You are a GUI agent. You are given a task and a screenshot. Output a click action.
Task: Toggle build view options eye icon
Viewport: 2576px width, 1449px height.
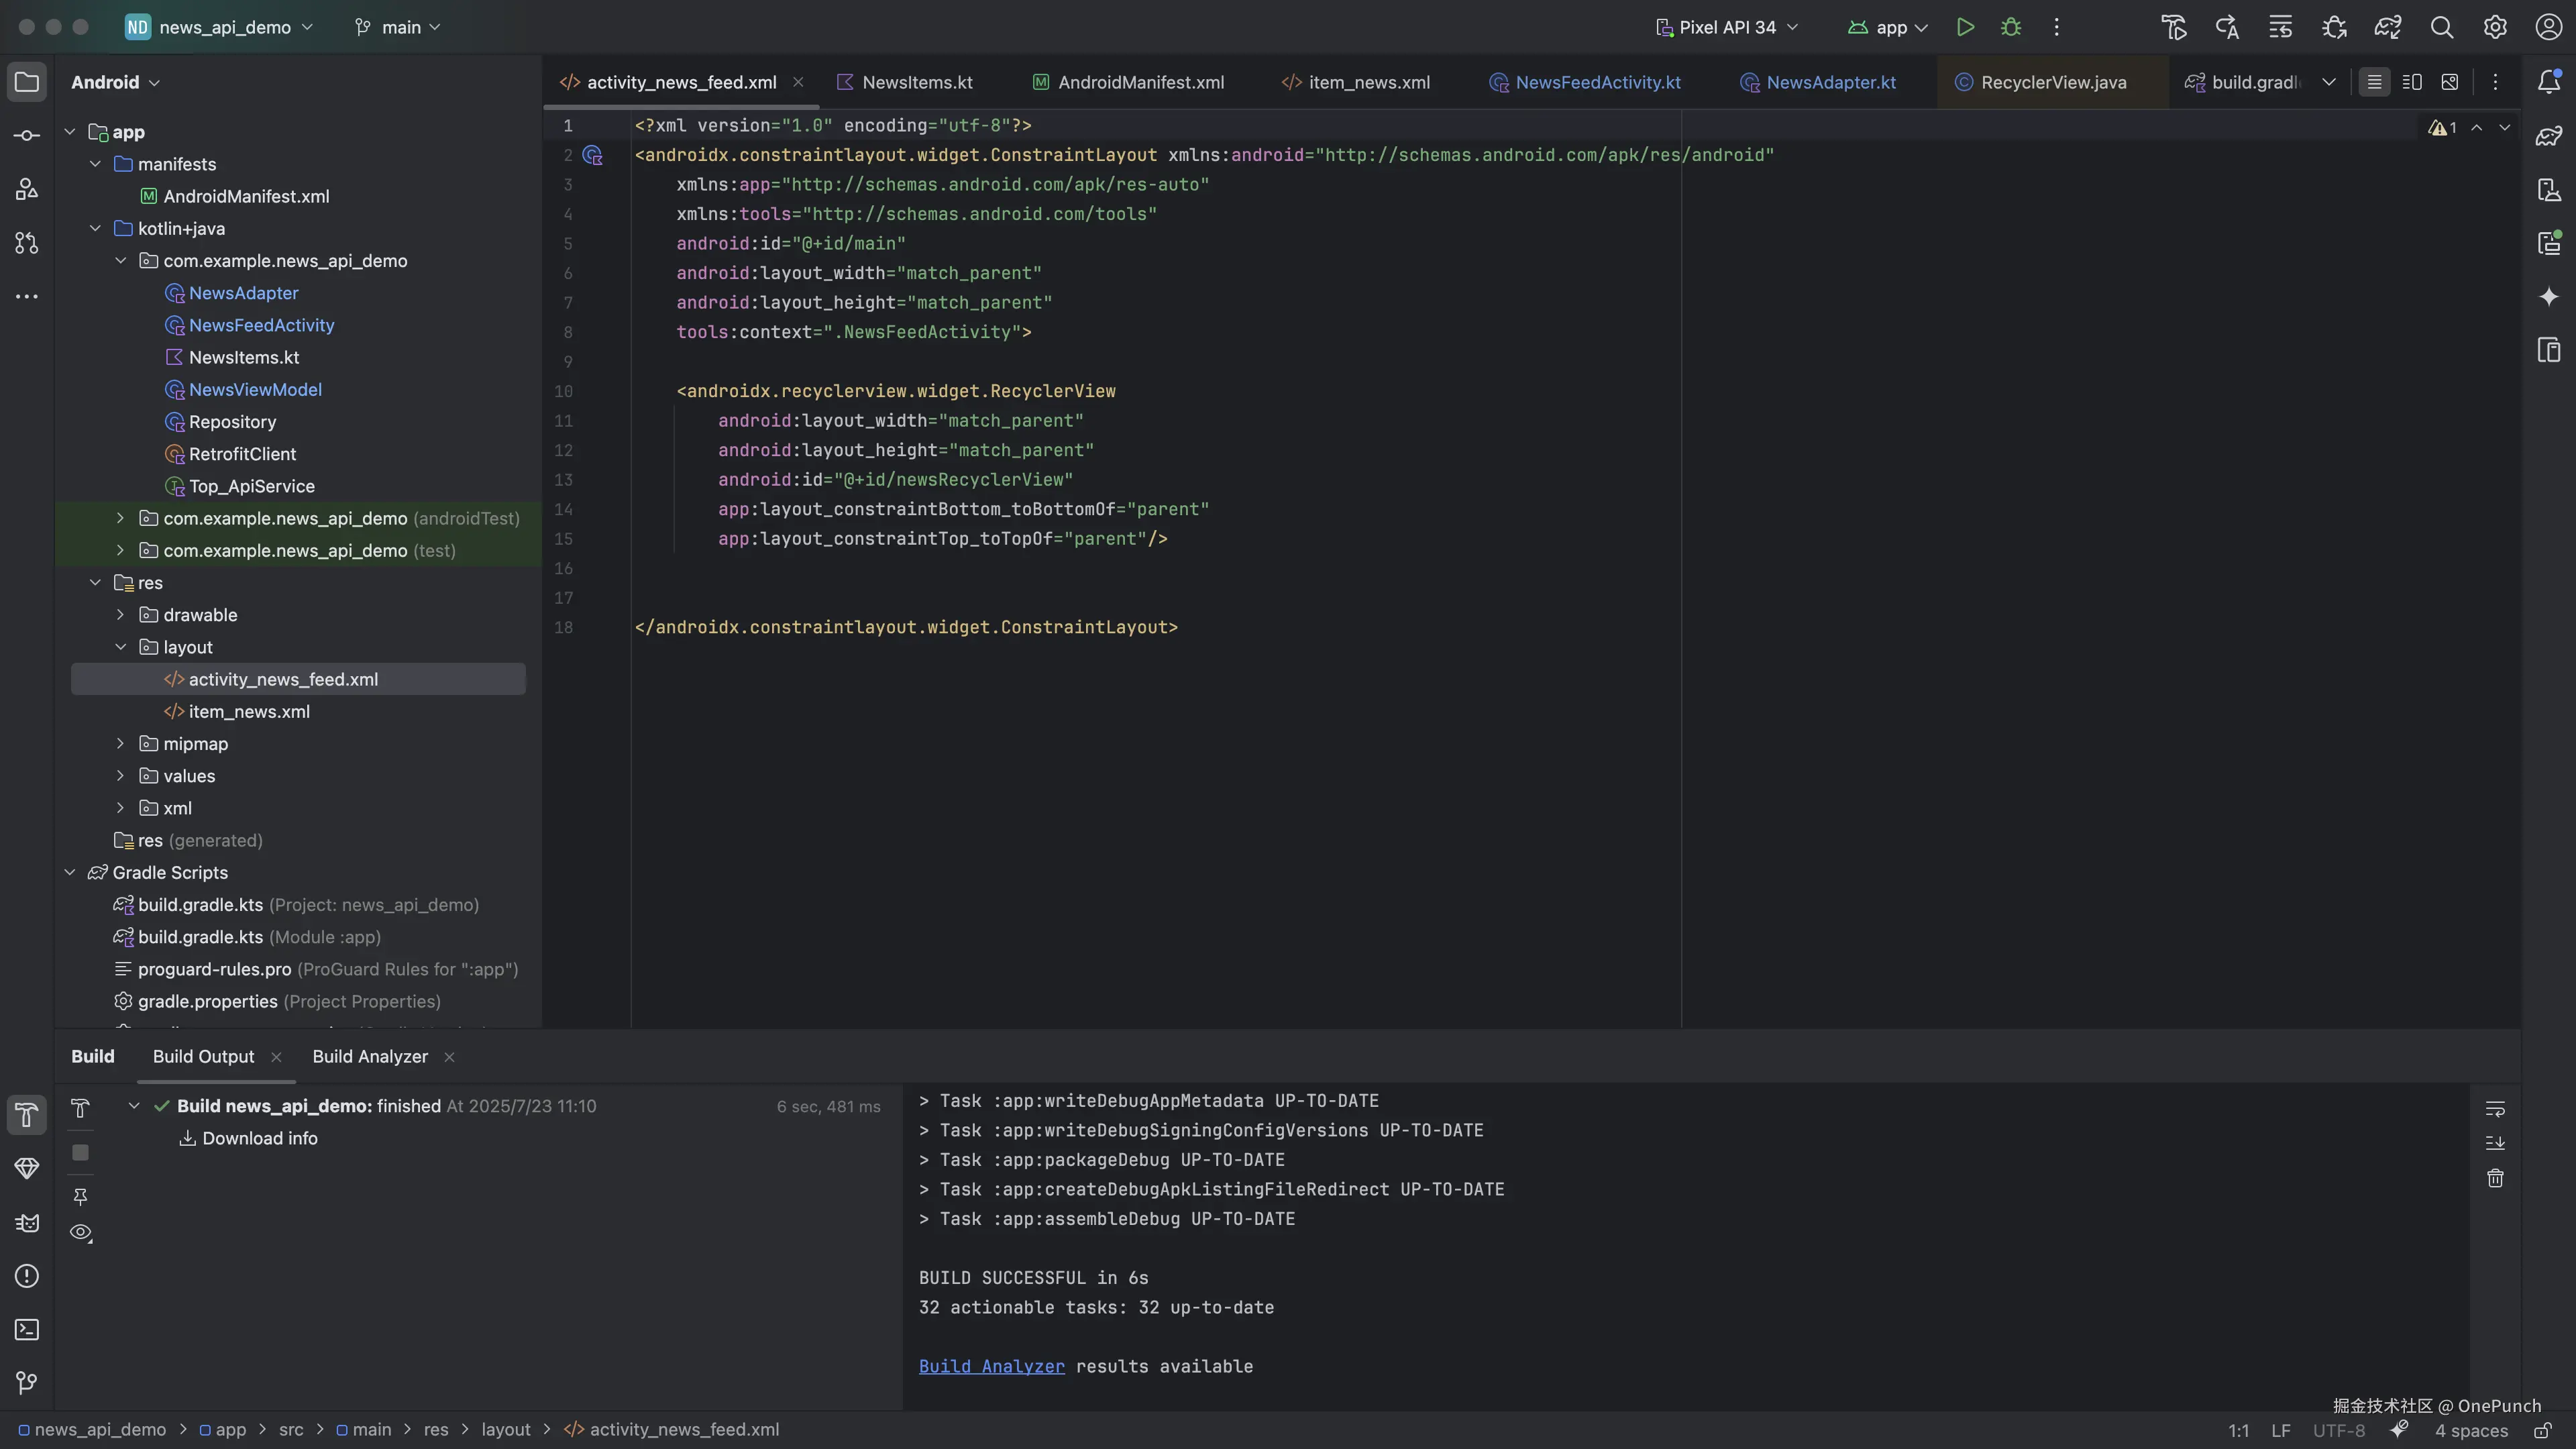81,1232
